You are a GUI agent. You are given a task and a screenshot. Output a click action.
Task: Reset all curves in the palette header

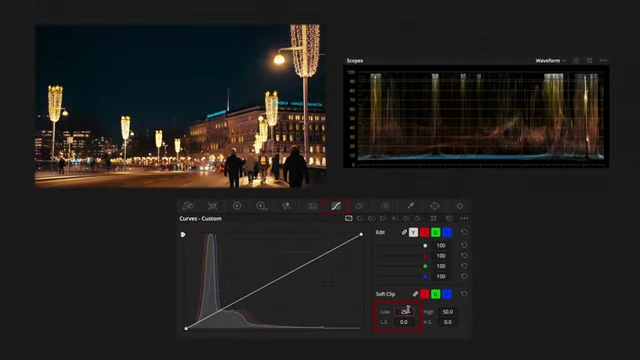(x=449, y=218)
